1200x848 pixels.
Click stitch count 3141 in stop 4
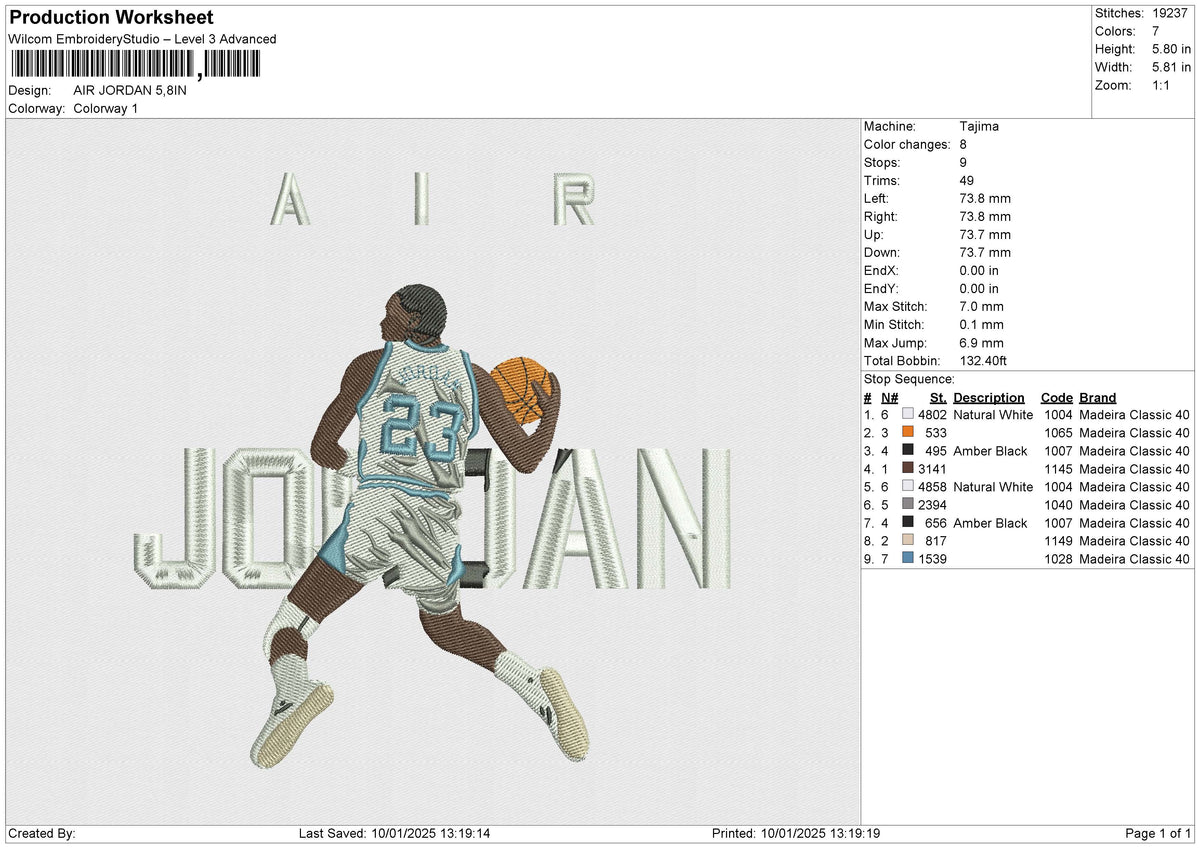tap(932, 468)
